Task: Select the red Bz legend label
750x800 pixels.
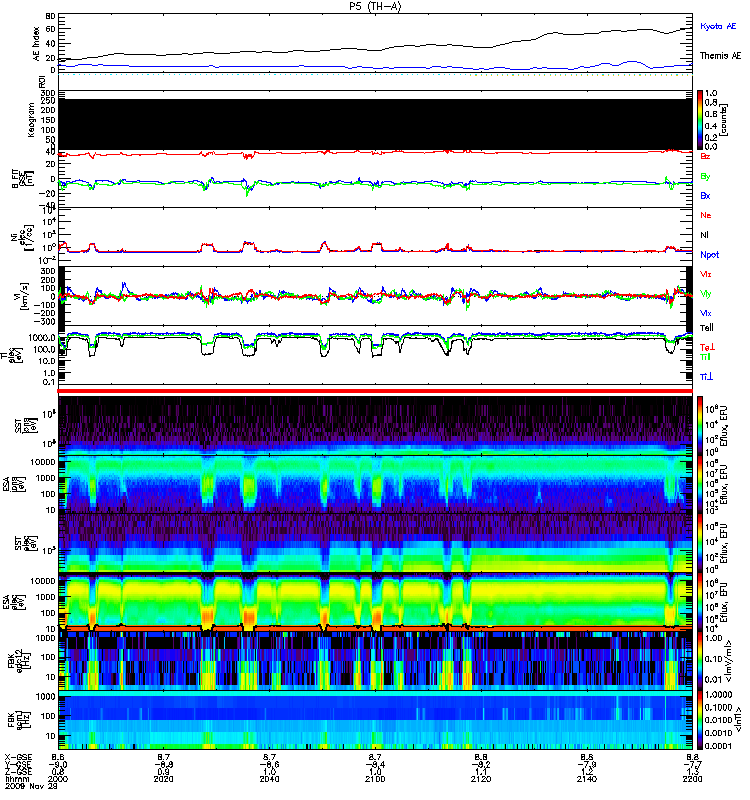Action: click(705, 156)
